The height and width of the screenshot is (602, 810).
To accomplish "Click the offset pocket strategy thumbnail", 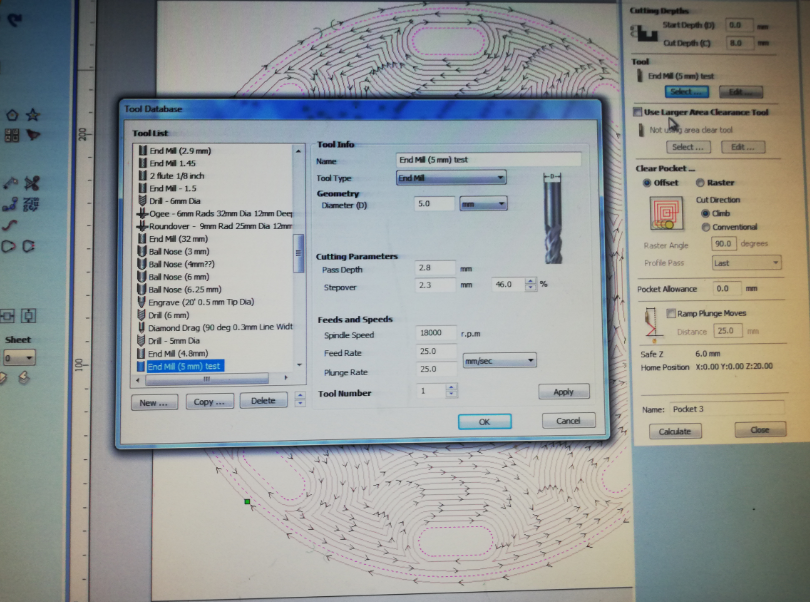I will tap(666, 213).
